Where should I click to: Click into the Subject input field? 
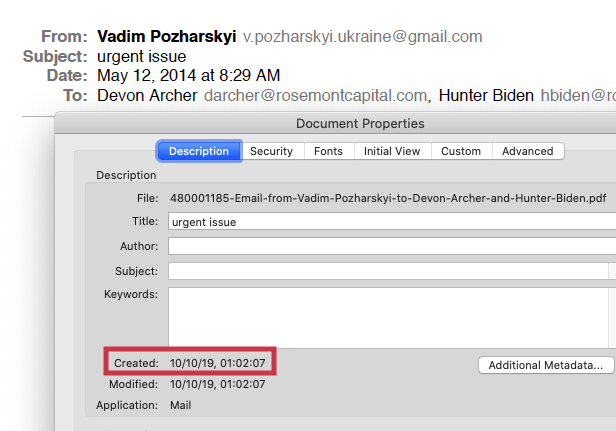388,271
